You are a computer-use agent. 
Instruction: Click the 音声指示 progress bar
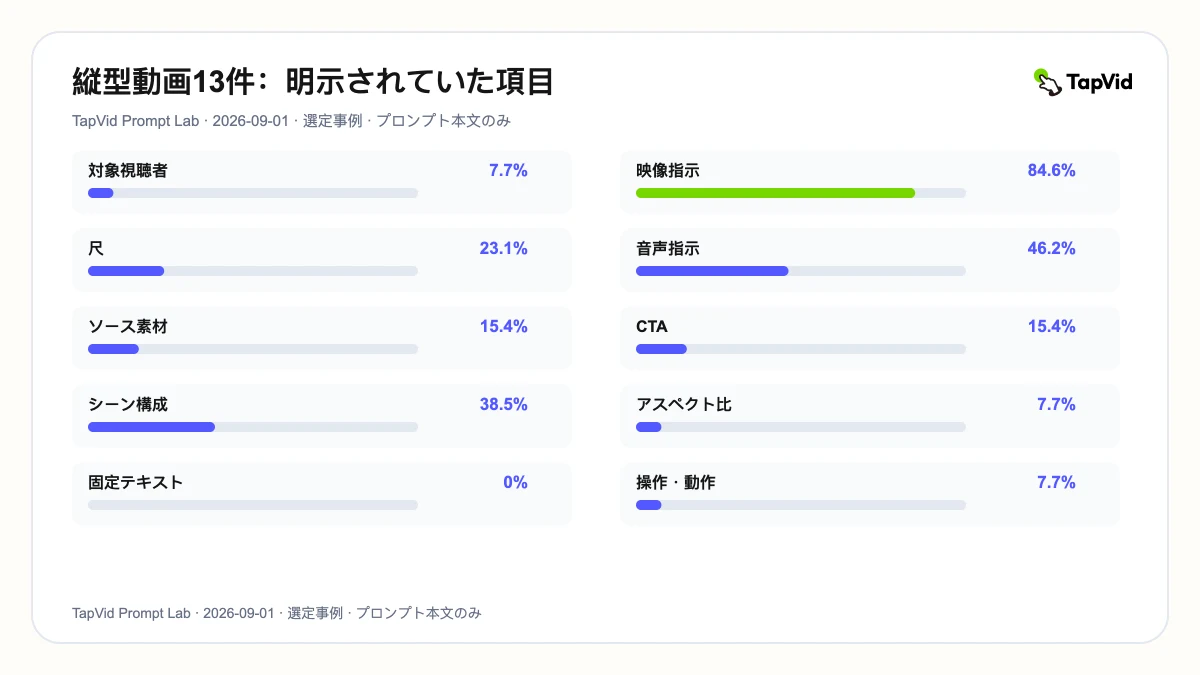801,271
